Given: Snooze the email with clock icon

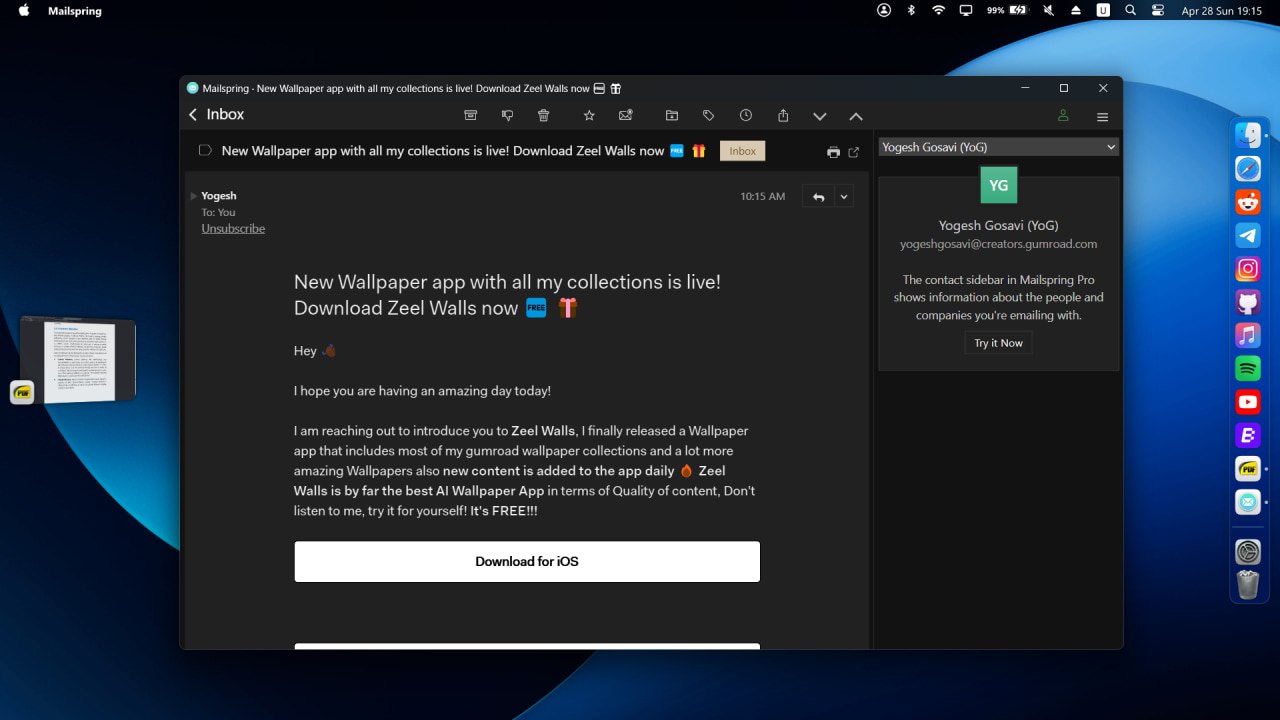Looking at the screenshot, I should pyautogui.click(x=746, y=116).
